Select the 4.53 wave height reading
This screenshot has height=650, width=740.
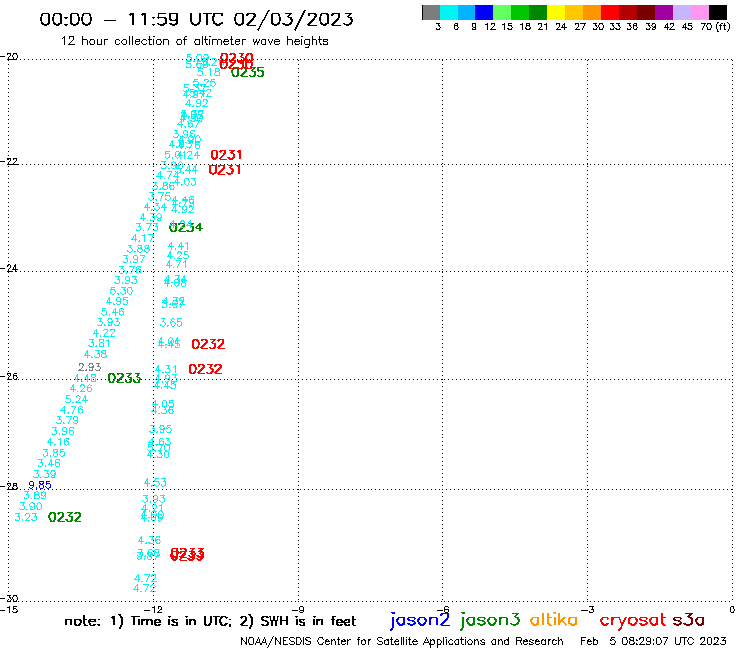pyautogui.click(x=155, y=482)
